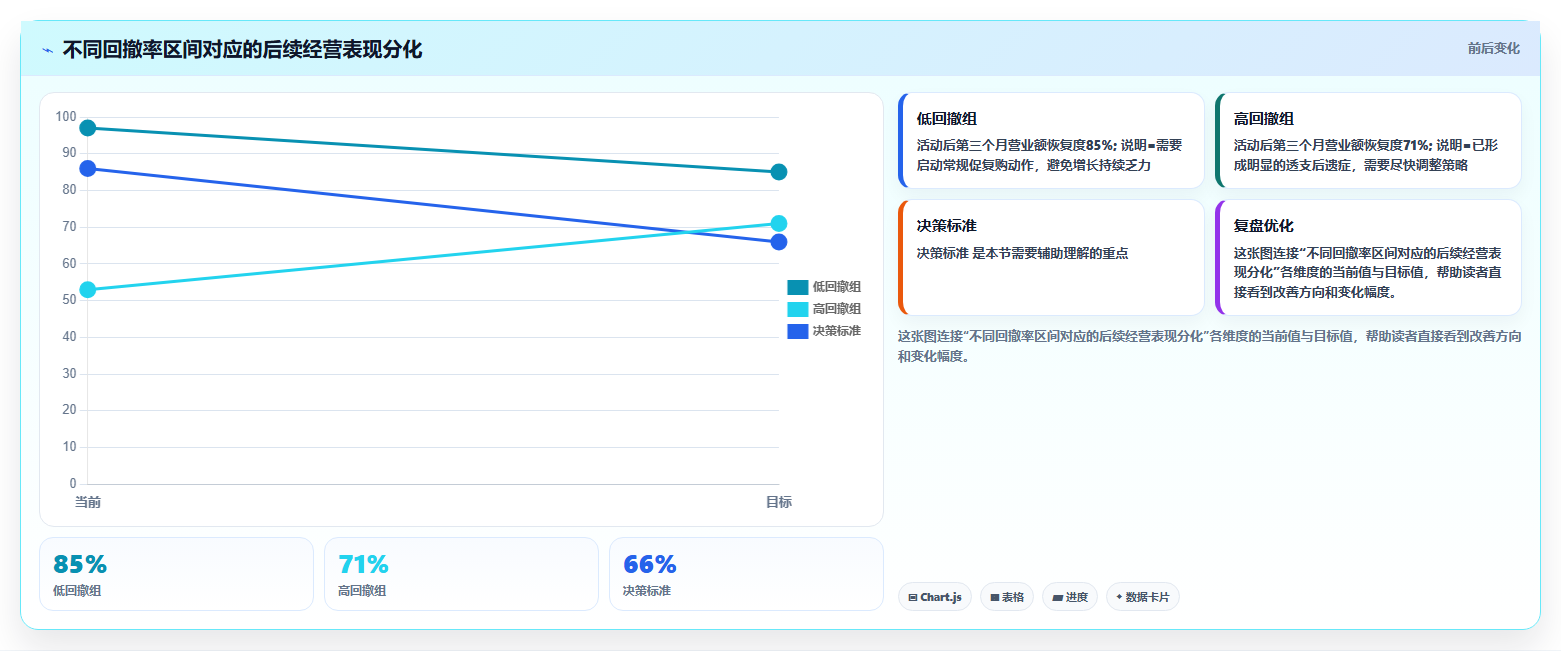Click the 前后变化 label in header
Image resolution: width=1561 pixels, height=651 pixels.
pos(1493,48)
